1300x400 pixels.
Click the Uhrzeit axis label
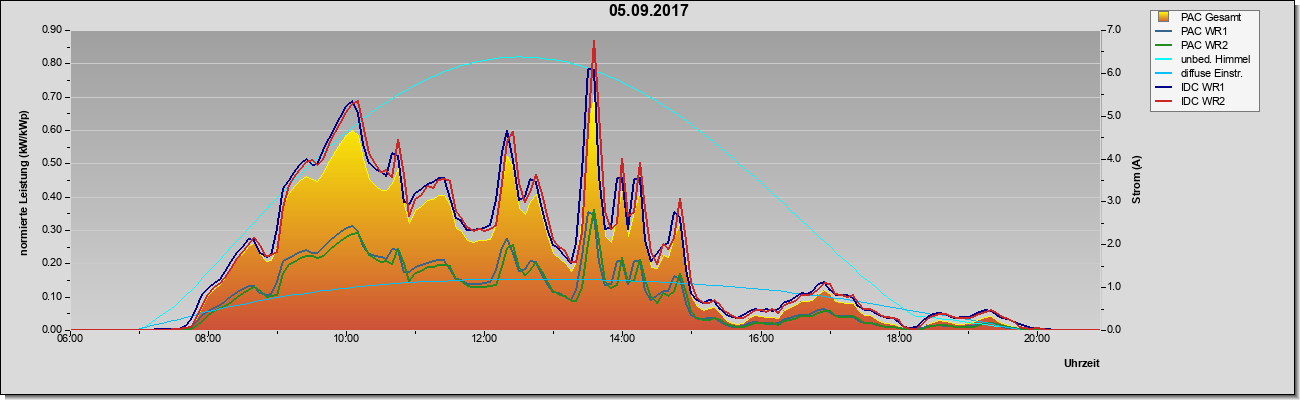pyautogui.click(x=1081, y=364)
